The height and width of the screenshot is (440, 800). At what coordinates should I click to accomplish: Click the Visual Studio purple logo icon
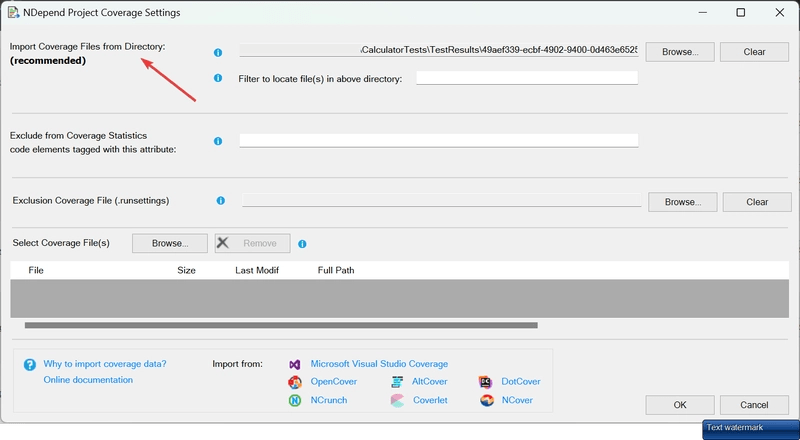294,364
